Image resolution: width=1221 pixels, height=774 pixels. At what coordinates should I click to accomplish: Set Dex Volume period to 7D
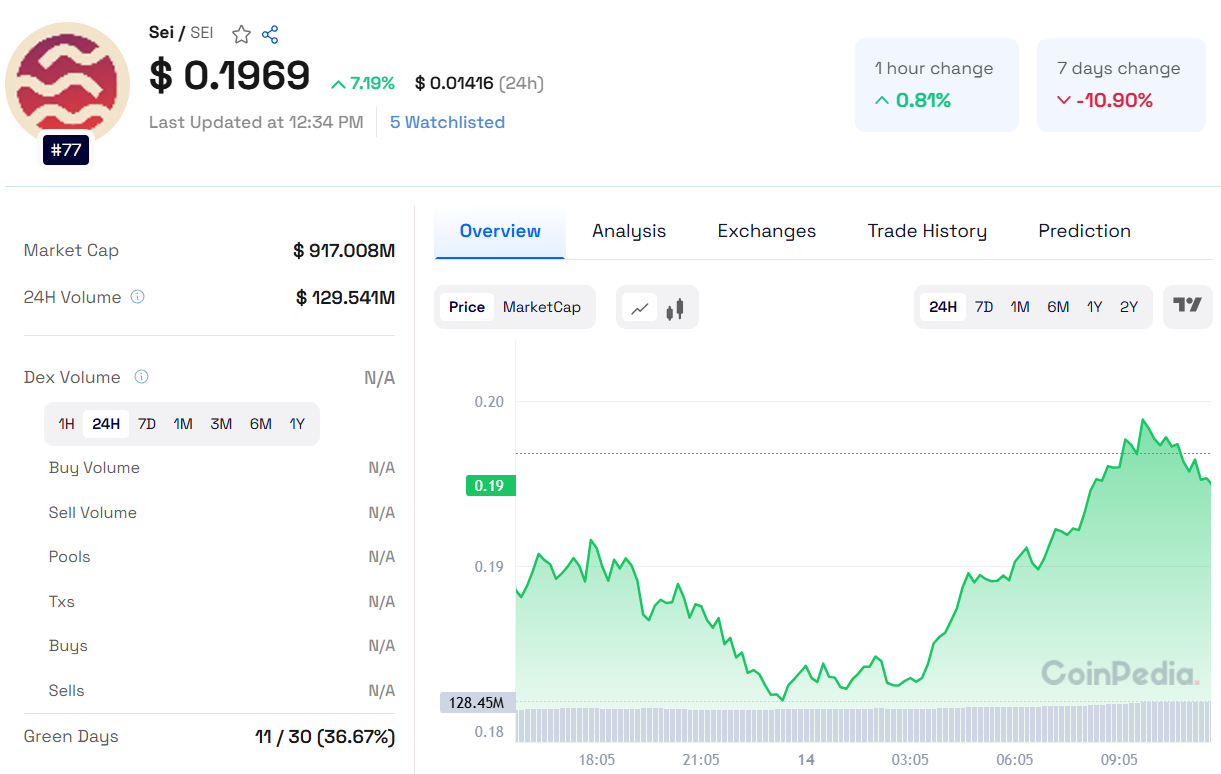147,424
